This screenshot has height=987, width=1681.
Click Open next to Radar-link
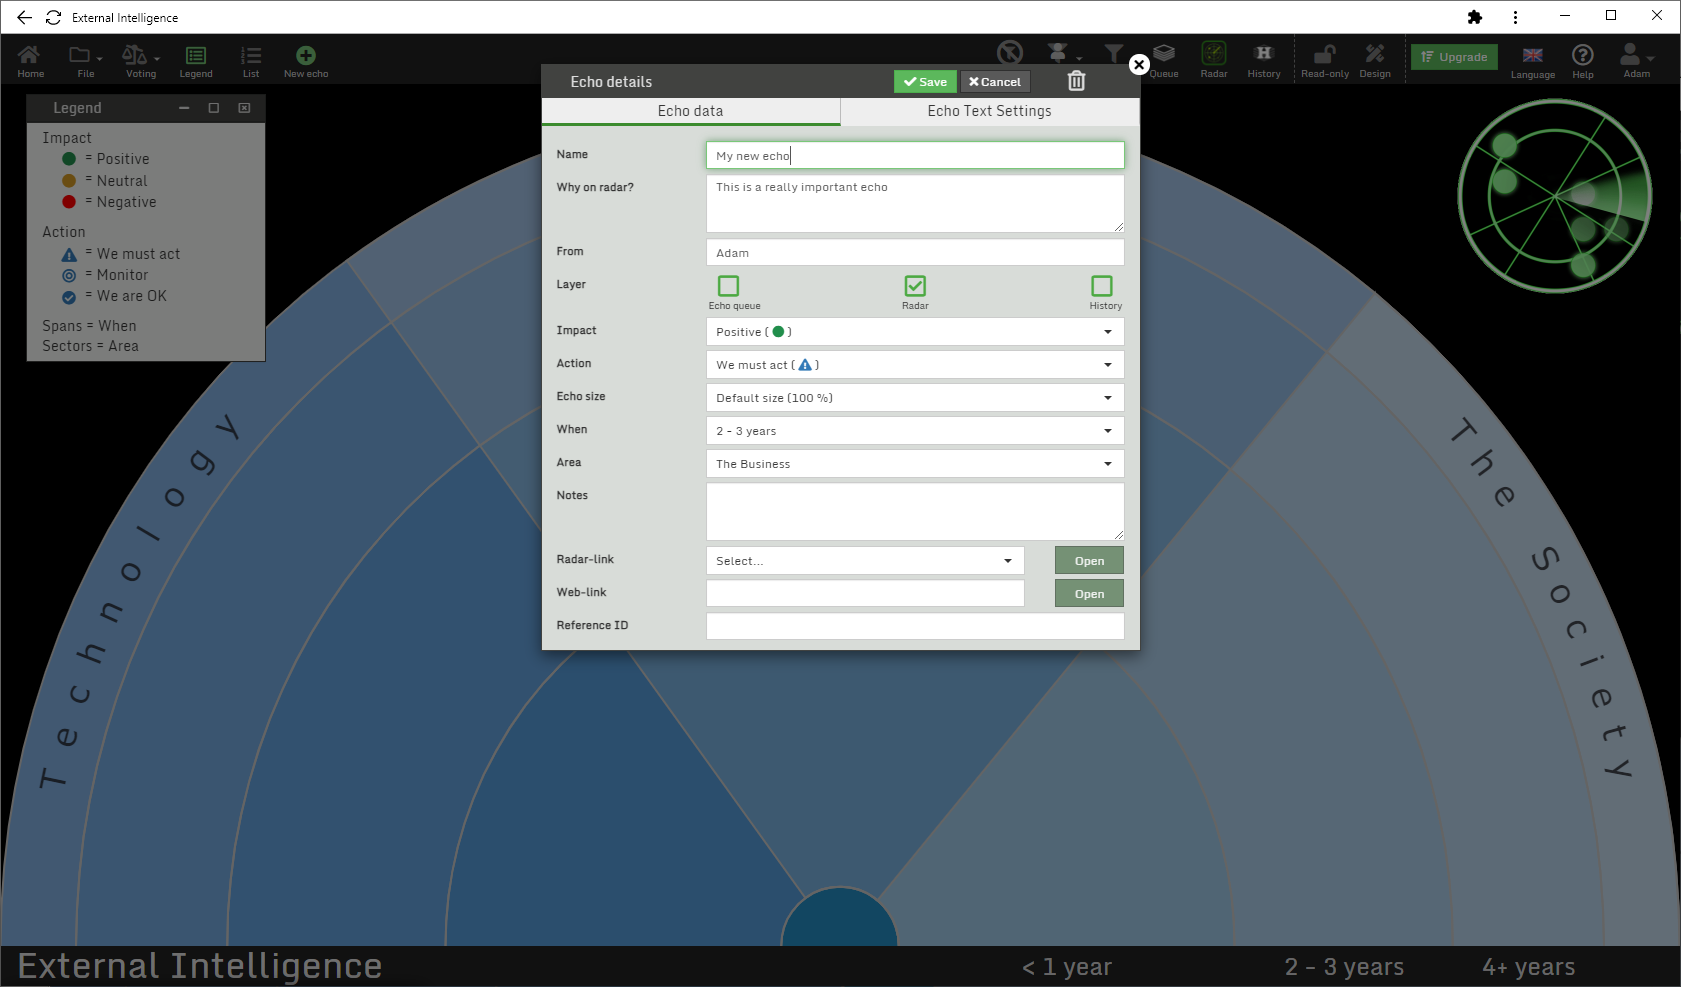click(x=1089, y=561)
